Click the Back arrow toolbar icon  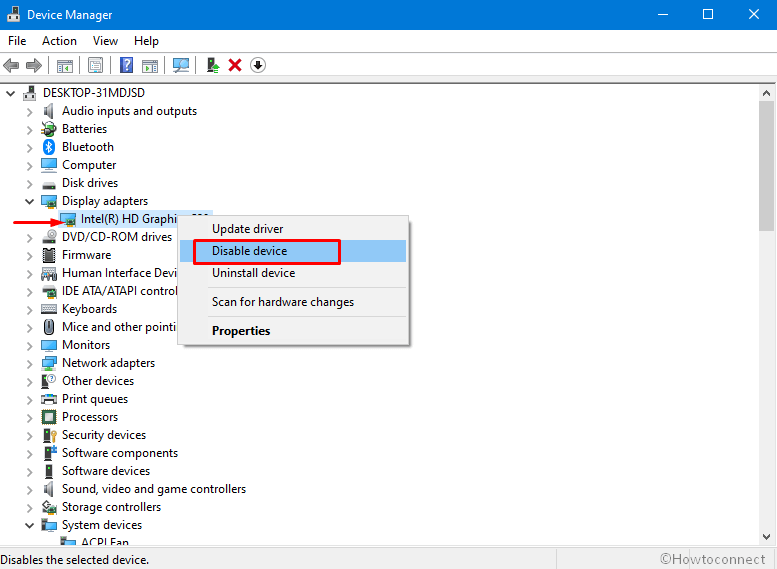click(x=11, y=65)
